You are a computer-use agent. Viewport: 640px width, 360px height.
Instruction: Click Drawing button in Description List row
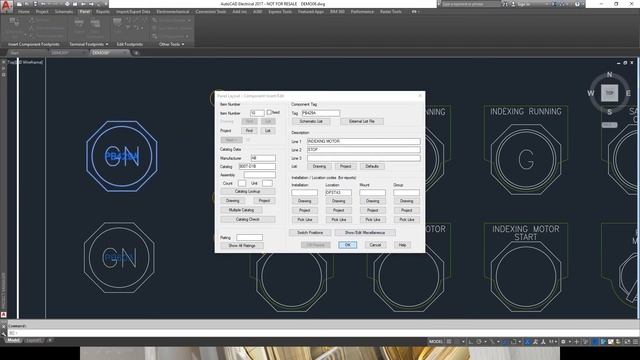319,166
